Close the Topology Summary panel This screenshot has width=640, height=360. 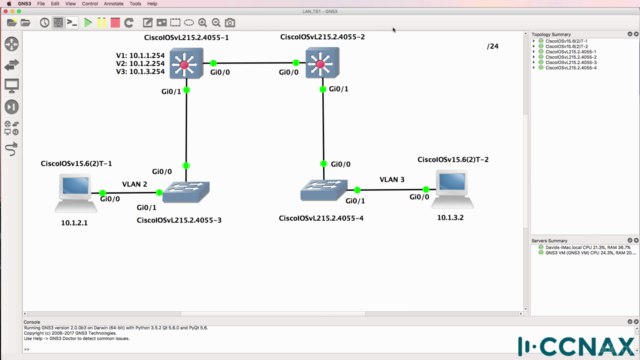pos(636,34)
